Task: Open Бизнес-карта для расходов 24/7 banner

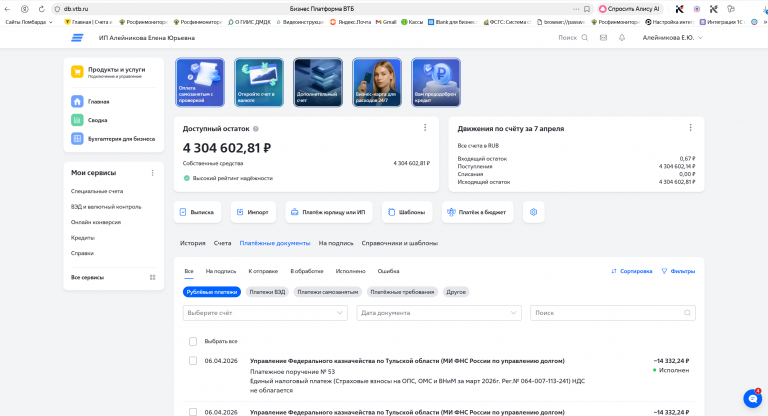Action: [x=377, y=82]
